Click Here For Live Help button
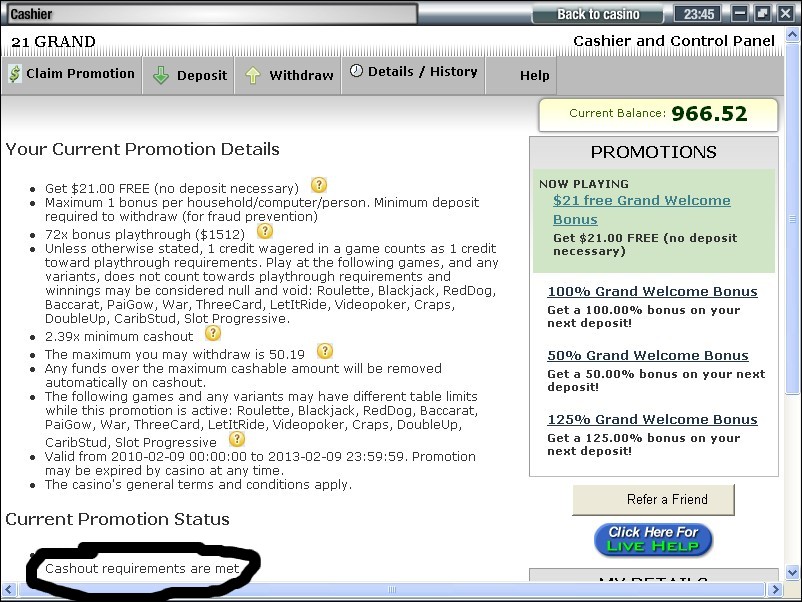This screenshot has height=602, width=802. tap(653, 540)
